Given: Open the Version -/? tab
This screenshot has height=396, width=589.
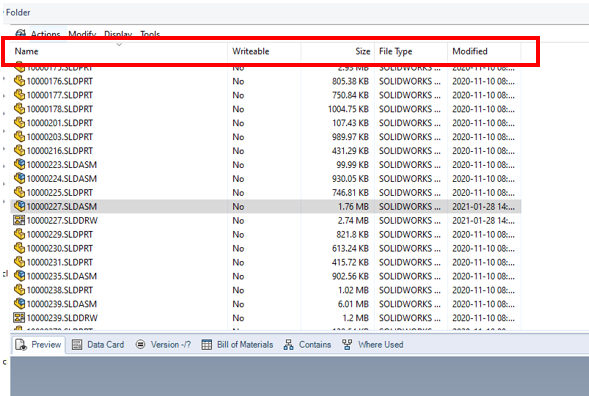Looking at the screenshot, I should click(163, 345).
